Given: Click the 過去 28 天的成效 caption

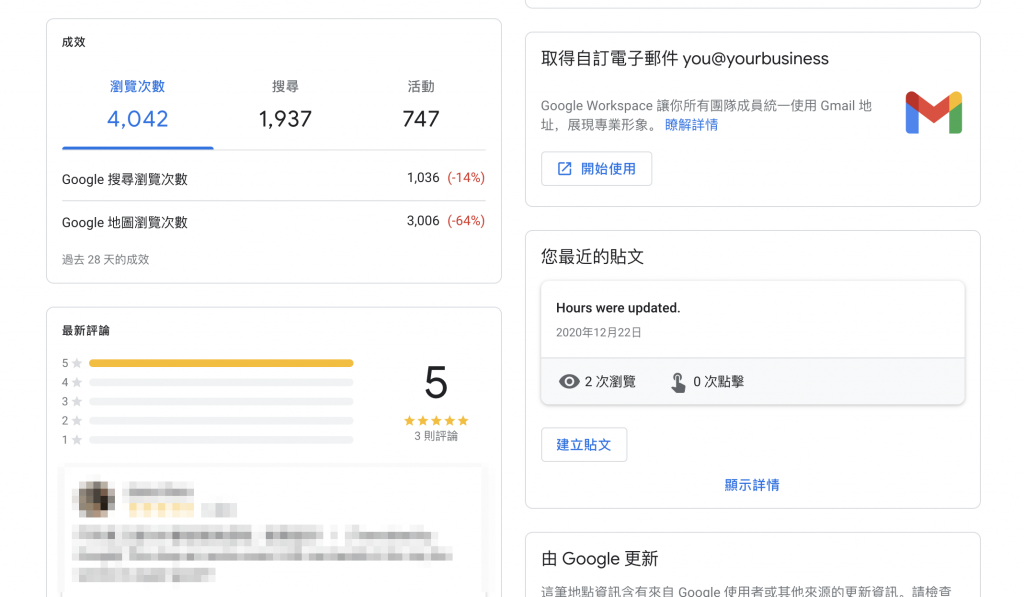Looking at the screenshot, I should [106, 259].
